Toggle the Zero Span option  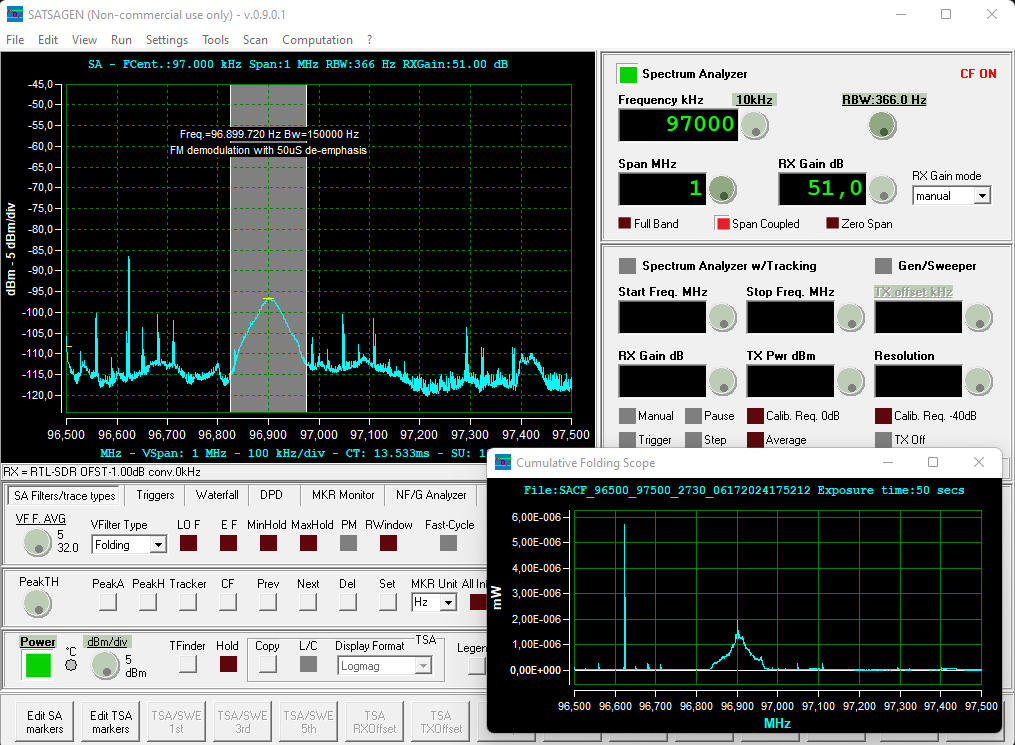[832, 223]
